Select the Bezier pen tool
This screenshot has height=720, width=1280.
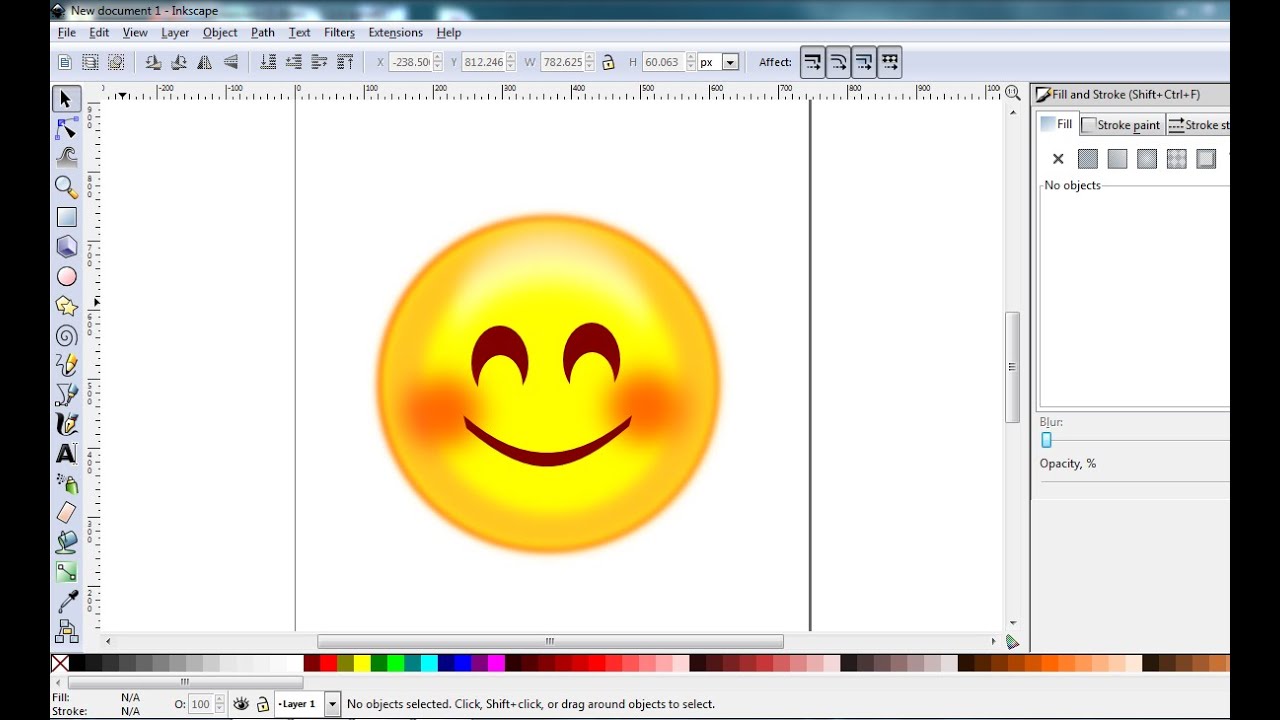click(x=66, y=394)
